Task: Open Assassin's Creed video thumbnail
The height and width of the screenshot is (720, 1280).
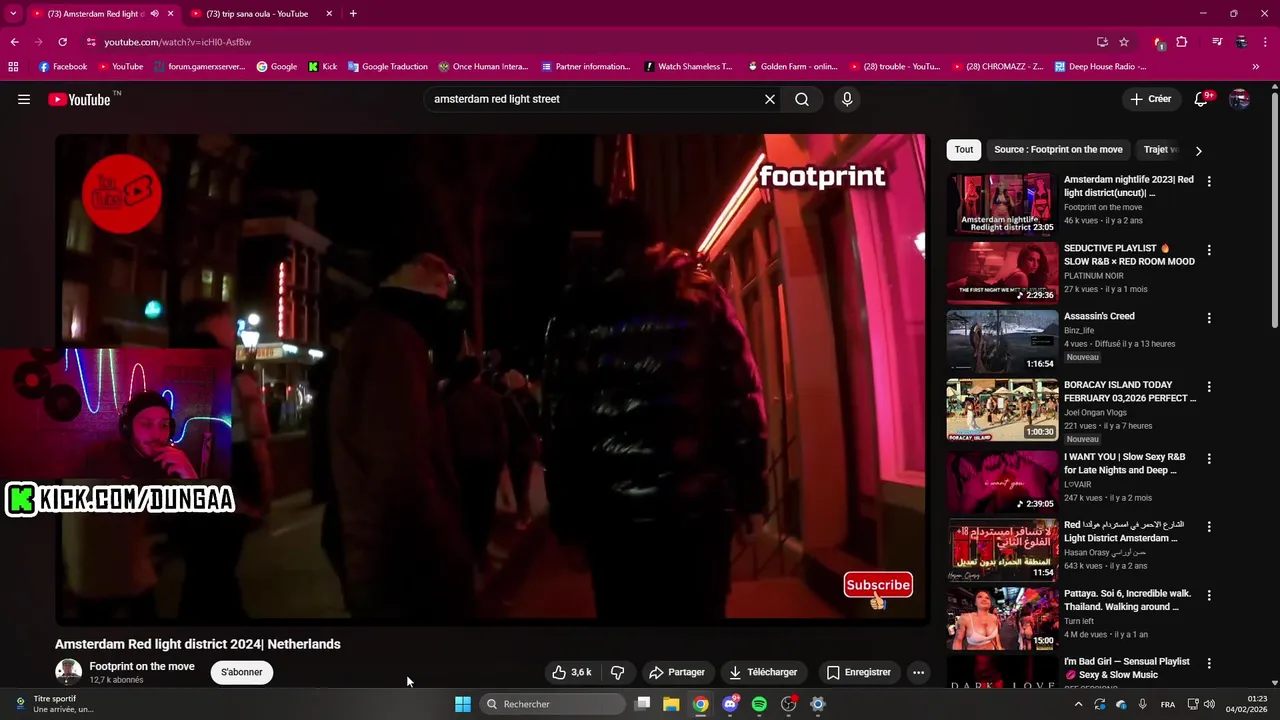Action: pyautogui.click(x=1002, y=341)
